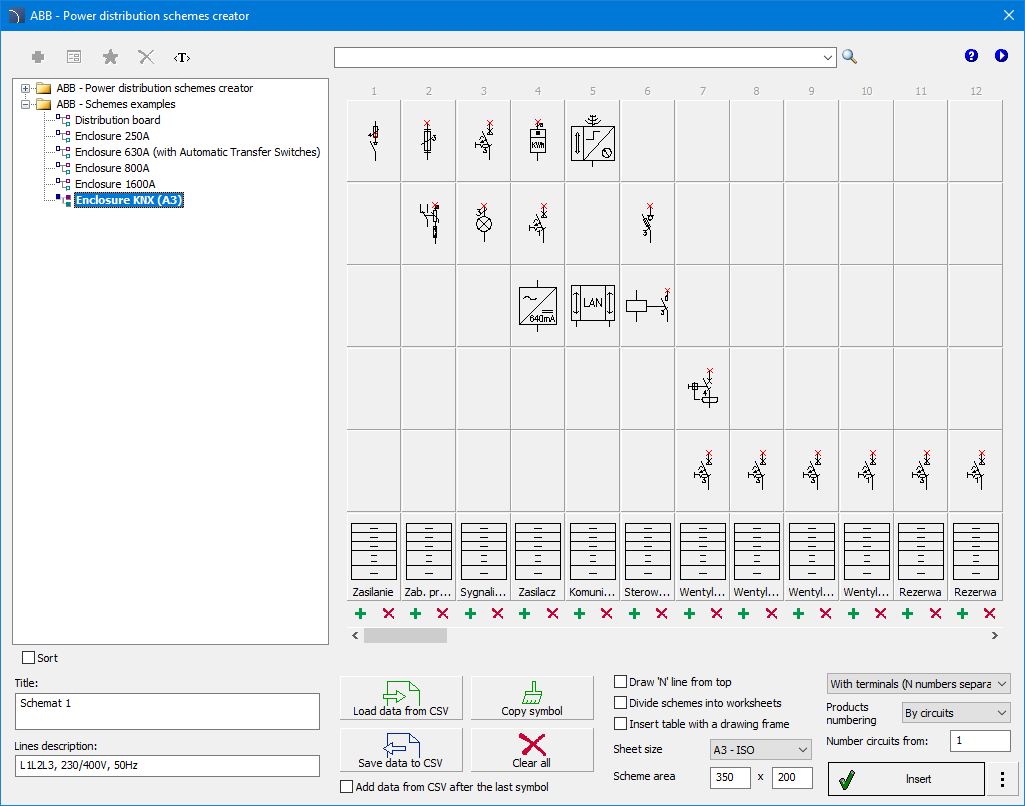
Task: Click the Title text field
Action: 167,711
